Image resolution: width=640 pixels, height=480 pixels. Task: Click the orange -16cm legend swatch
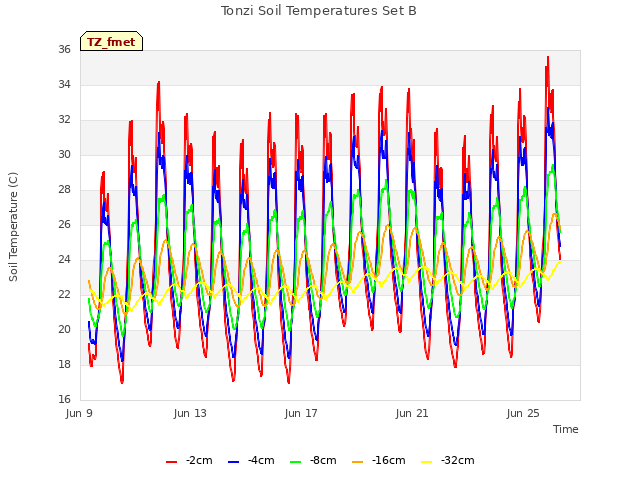pos(358,462)
